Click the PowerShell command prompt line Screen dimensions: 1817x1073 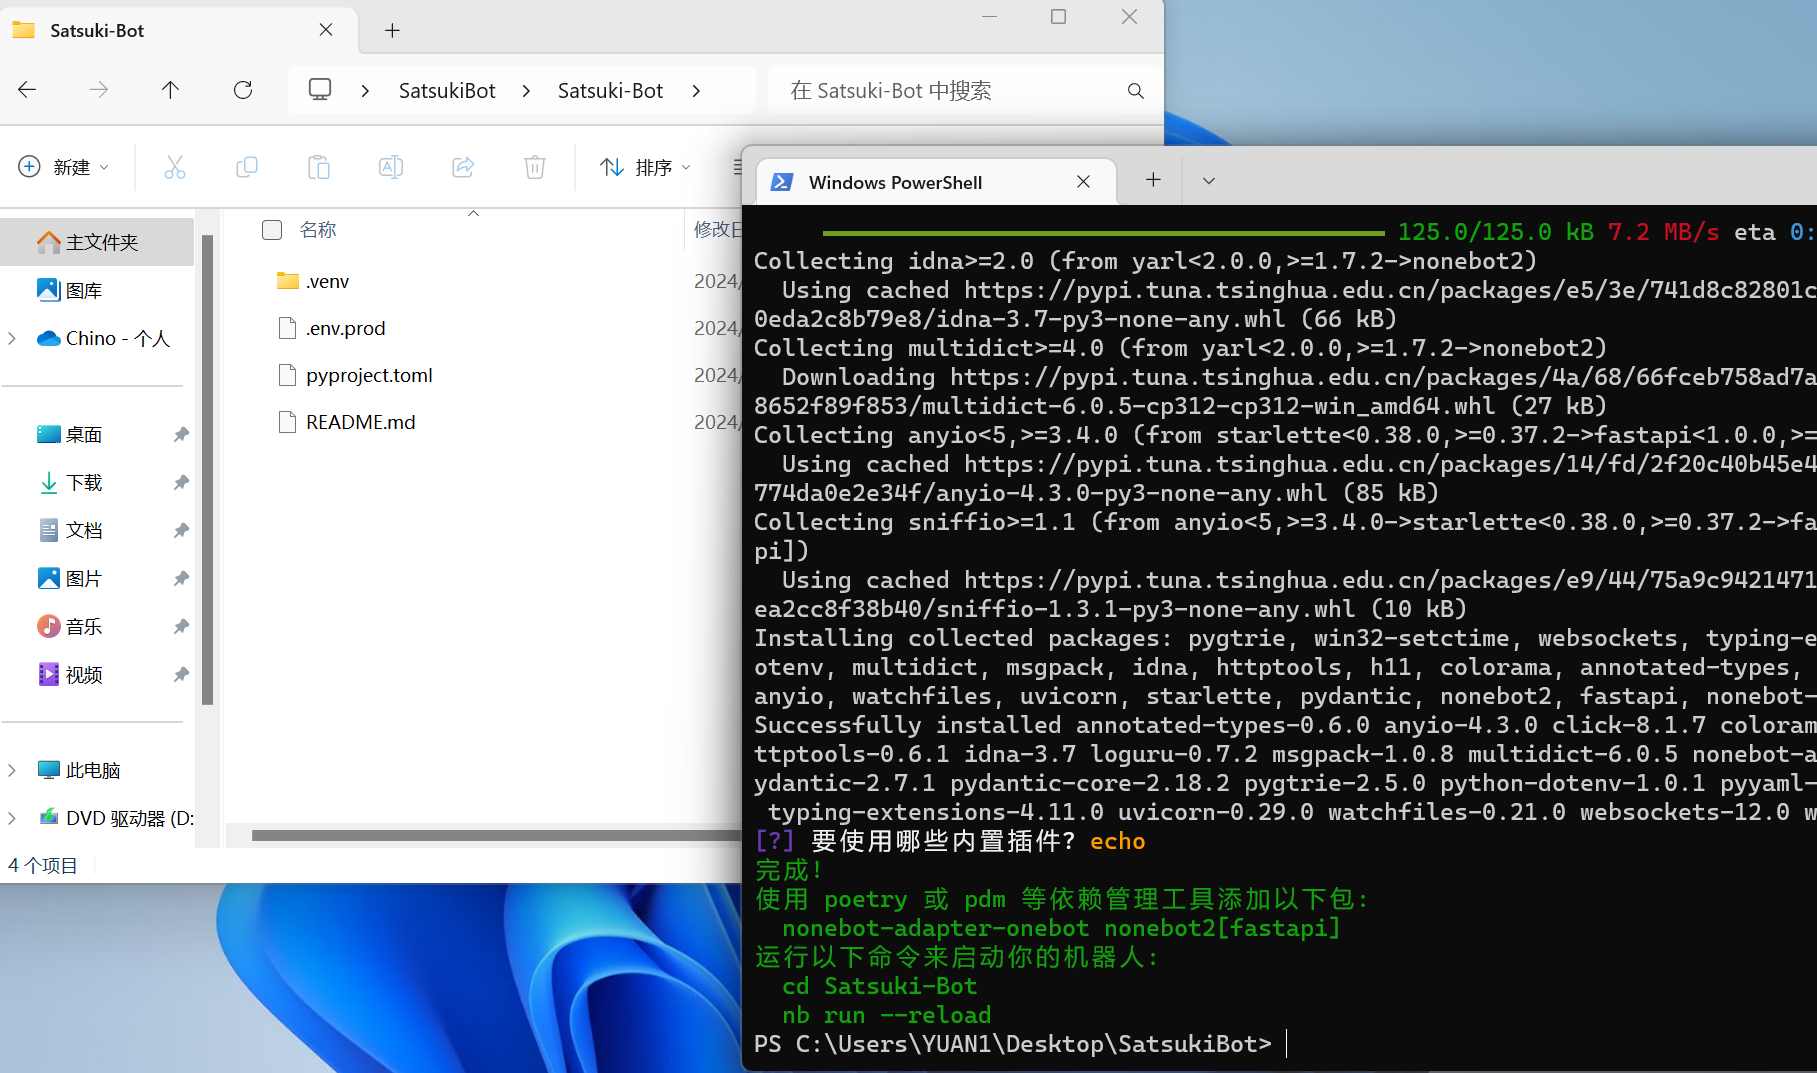point(1020,1044)
